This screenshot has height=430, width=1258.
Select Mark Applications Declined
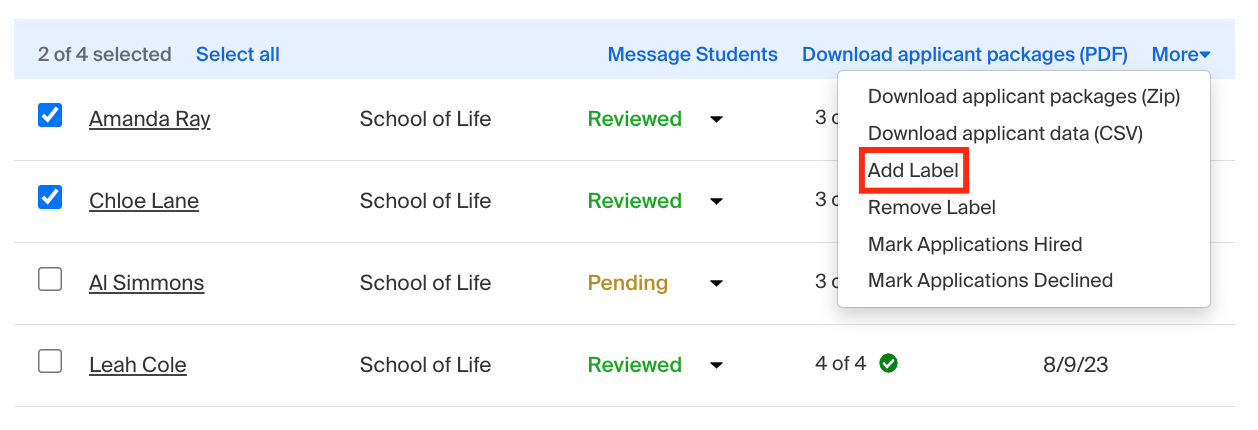[990, 281]
